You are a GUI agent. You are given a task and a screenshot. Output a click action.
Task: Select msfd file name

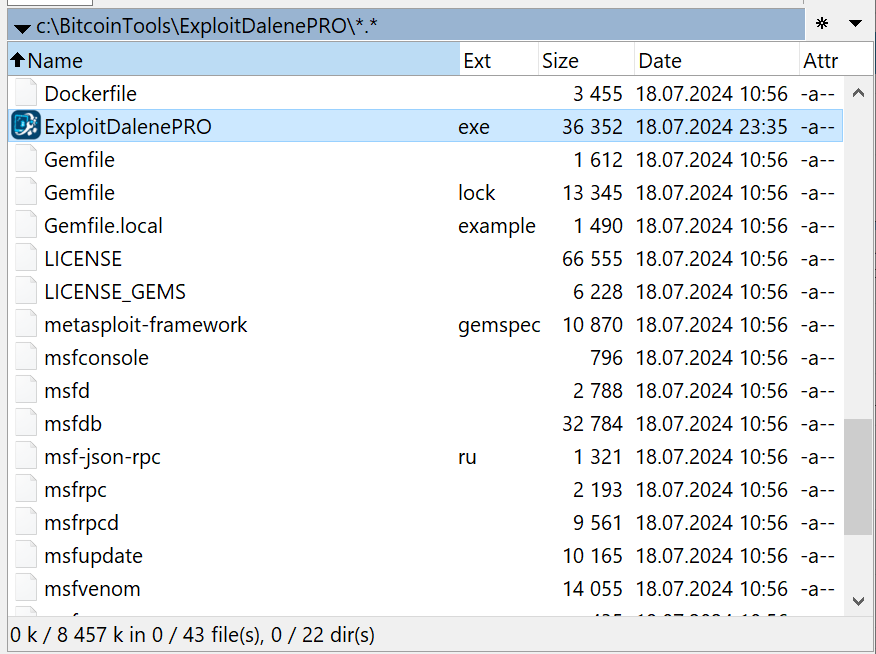[67, 390]
